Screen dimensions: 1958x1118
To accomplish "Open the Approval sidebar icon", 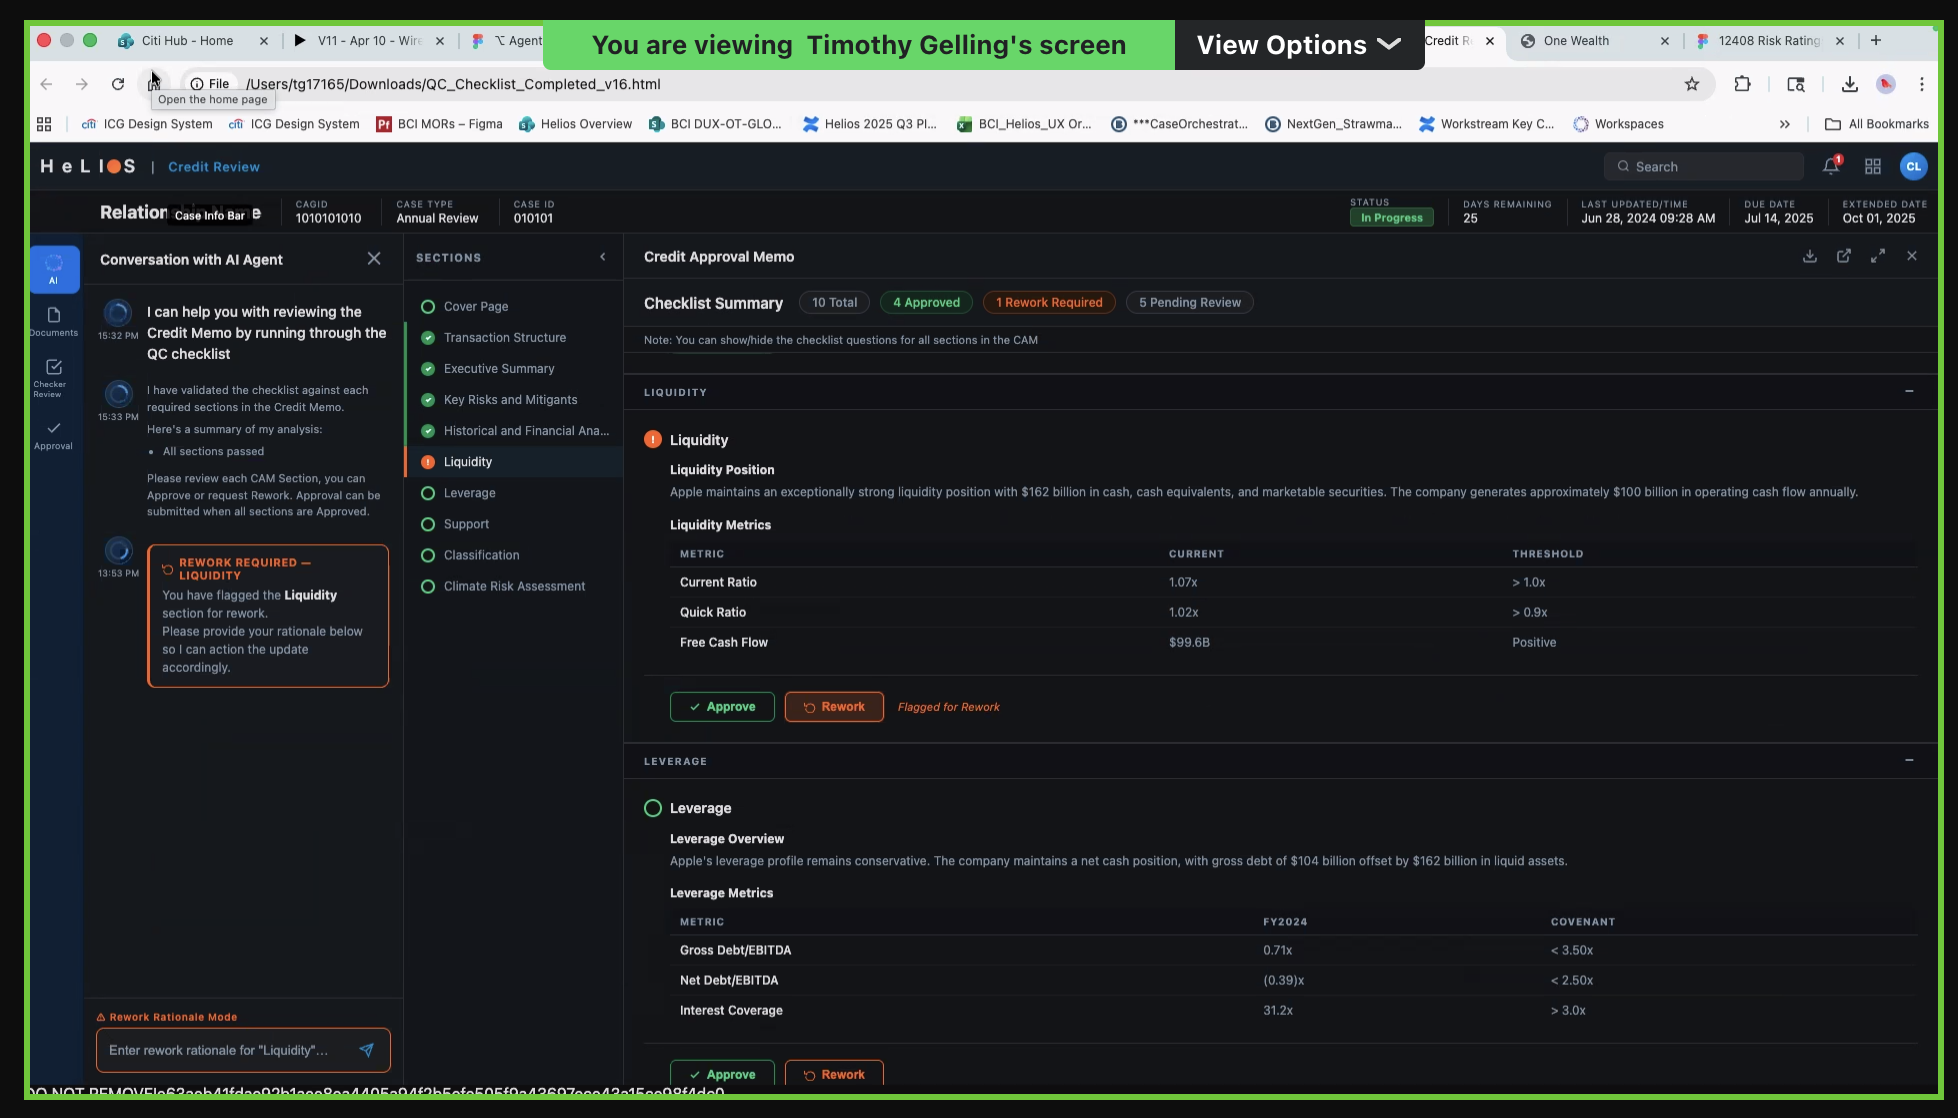I will (54, 435).
